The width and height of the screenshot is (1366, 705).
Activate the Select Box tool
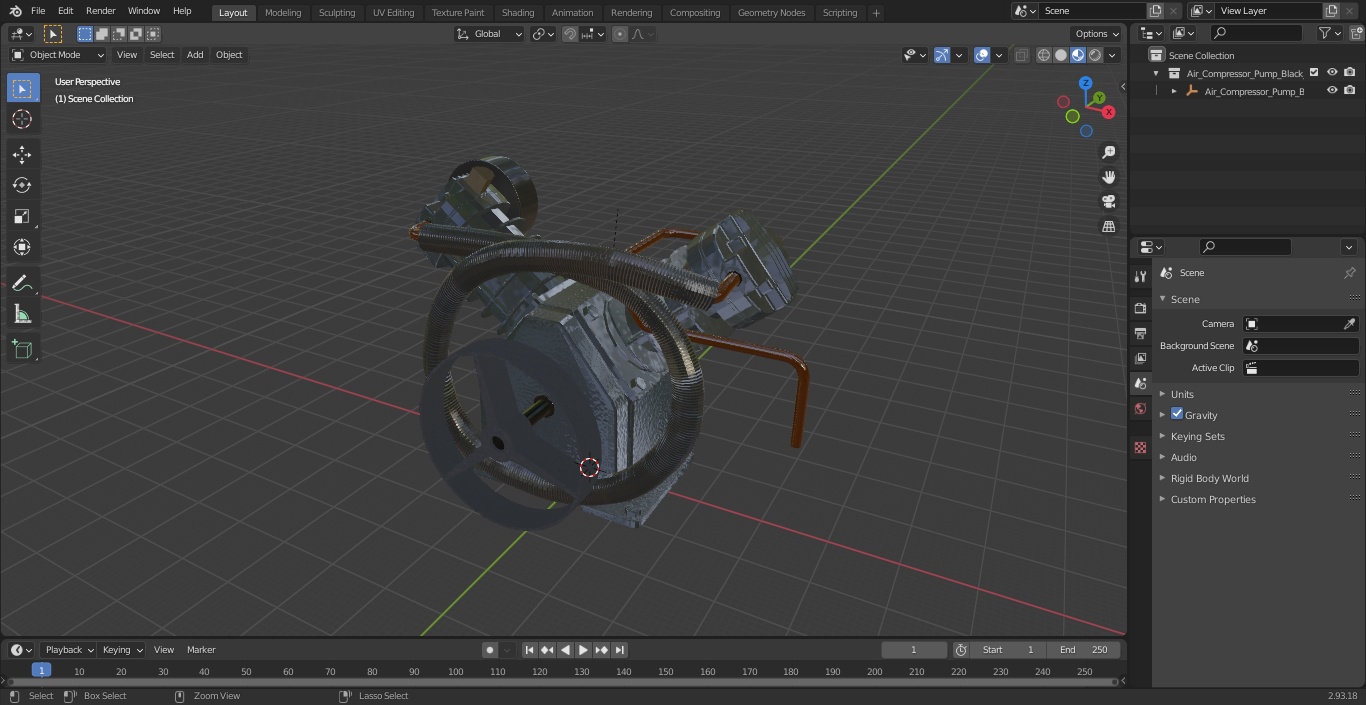(x=22, y=88)
